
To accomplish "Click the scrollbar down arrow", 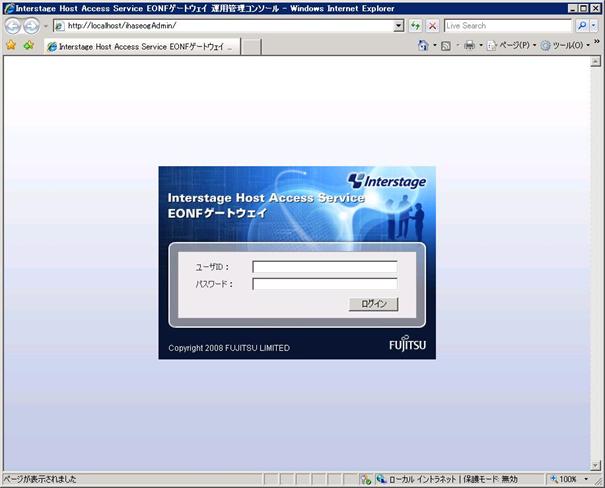I will click(595, 466).
